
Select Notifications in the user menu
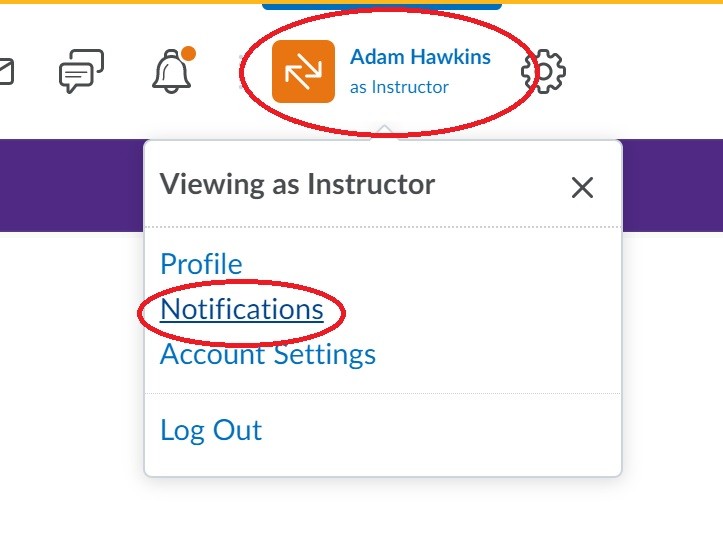click(x=242, y=309)
